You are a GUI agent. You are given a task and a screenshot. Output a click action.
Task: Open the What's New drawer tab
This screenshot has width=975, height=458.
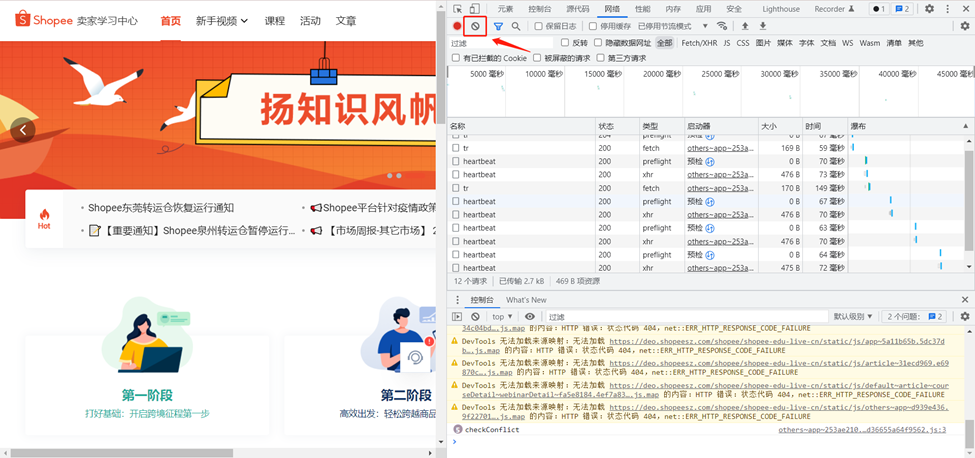526,300
